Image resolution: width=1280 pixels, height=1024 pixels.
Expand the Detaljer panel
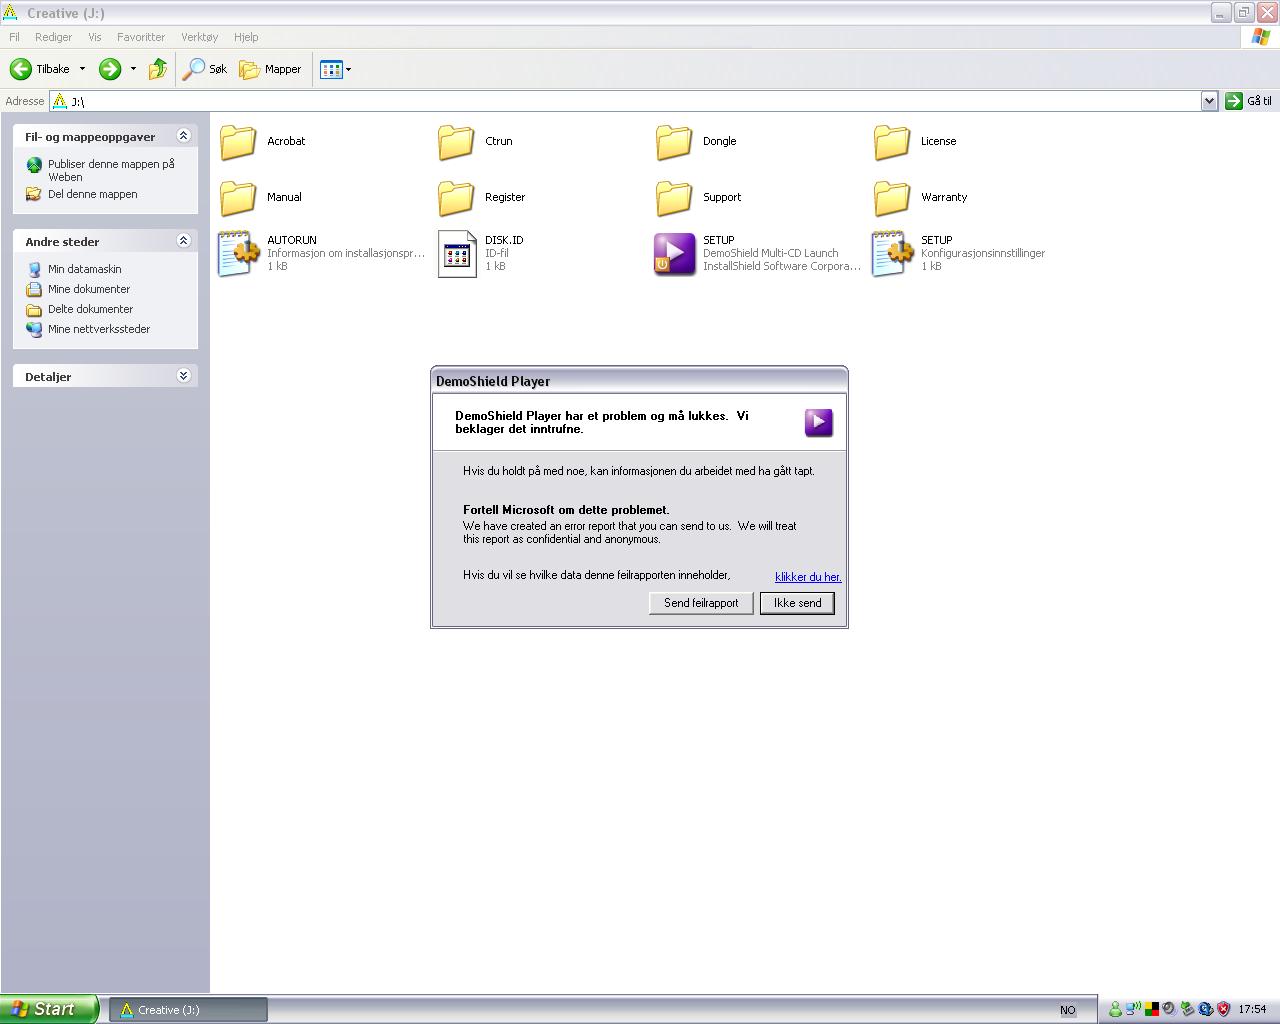pos(183,376)
